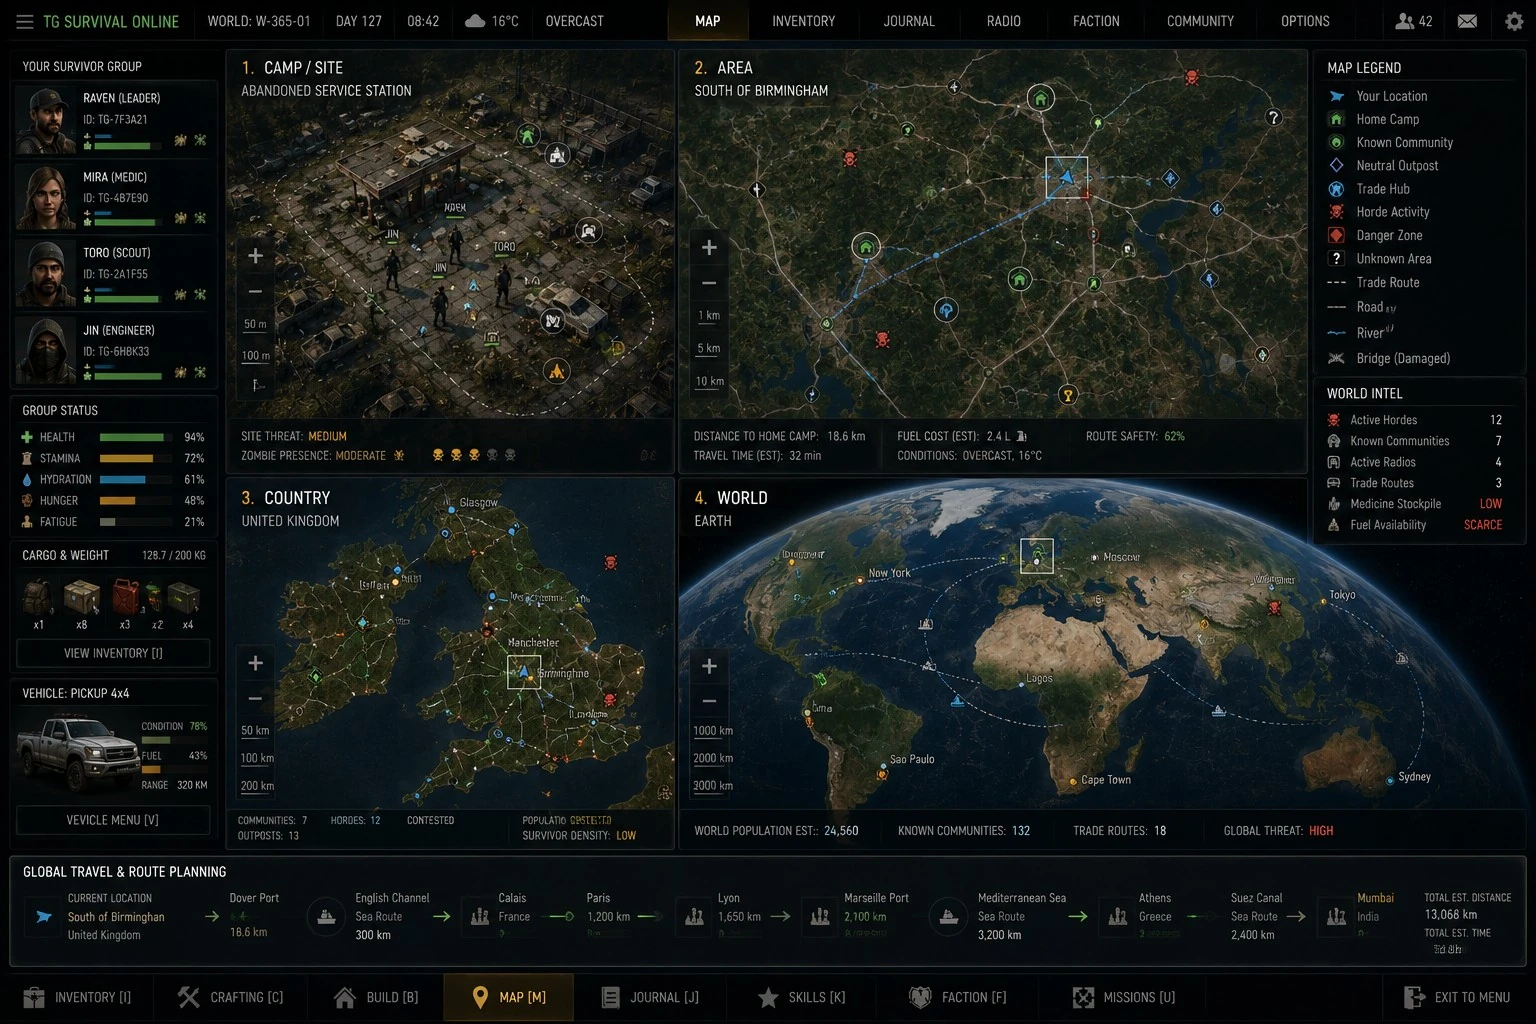Open Missions [U] in bottom bar
1536x1024 pixels.
pos(1124,998)
